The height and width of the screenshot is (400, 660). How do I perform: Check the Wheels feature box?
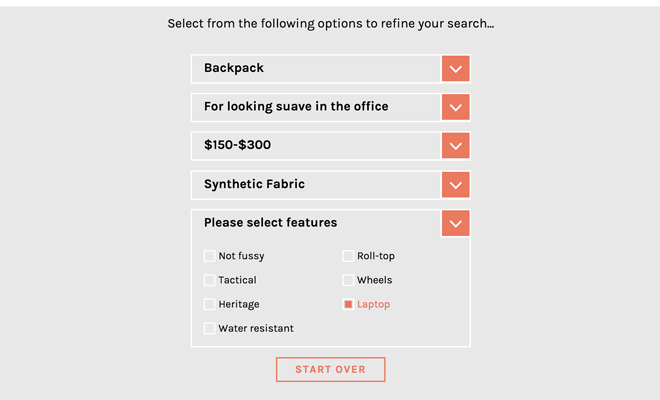click(x=348, y=280)
